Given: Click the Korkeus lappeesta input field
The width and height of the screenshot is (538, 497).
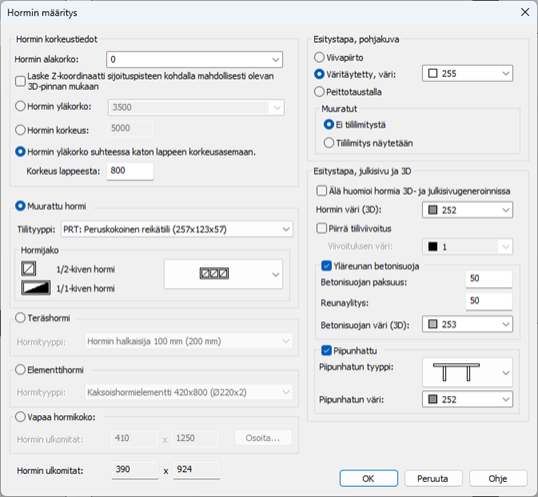Looking at the screenshot, I should coord(130,171).
